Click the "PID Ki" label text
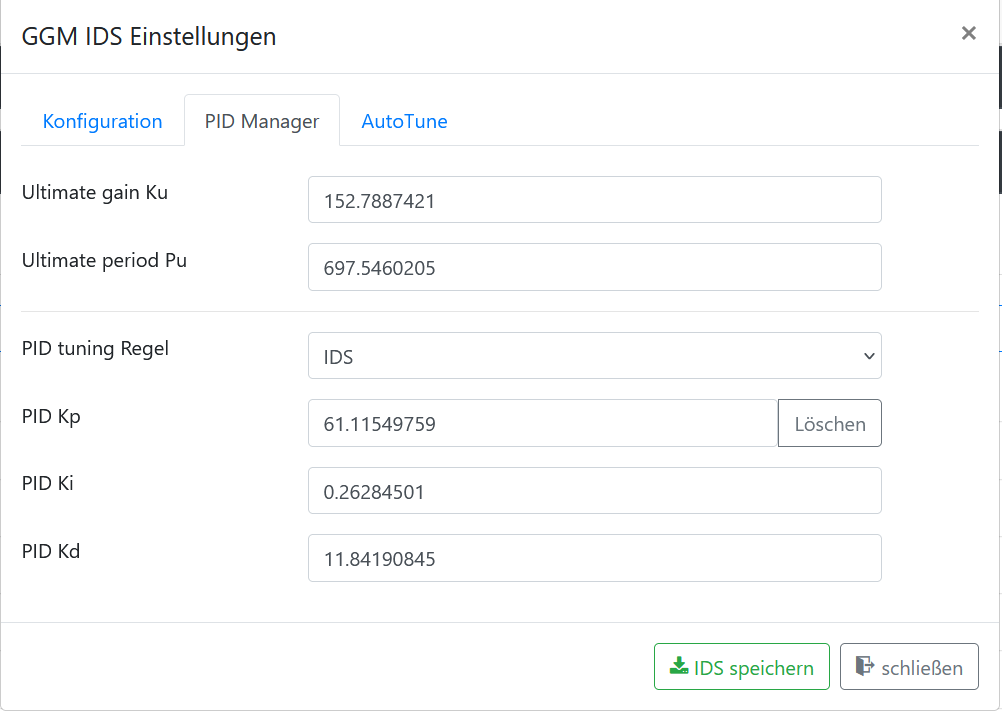 (x=48, y=483)
